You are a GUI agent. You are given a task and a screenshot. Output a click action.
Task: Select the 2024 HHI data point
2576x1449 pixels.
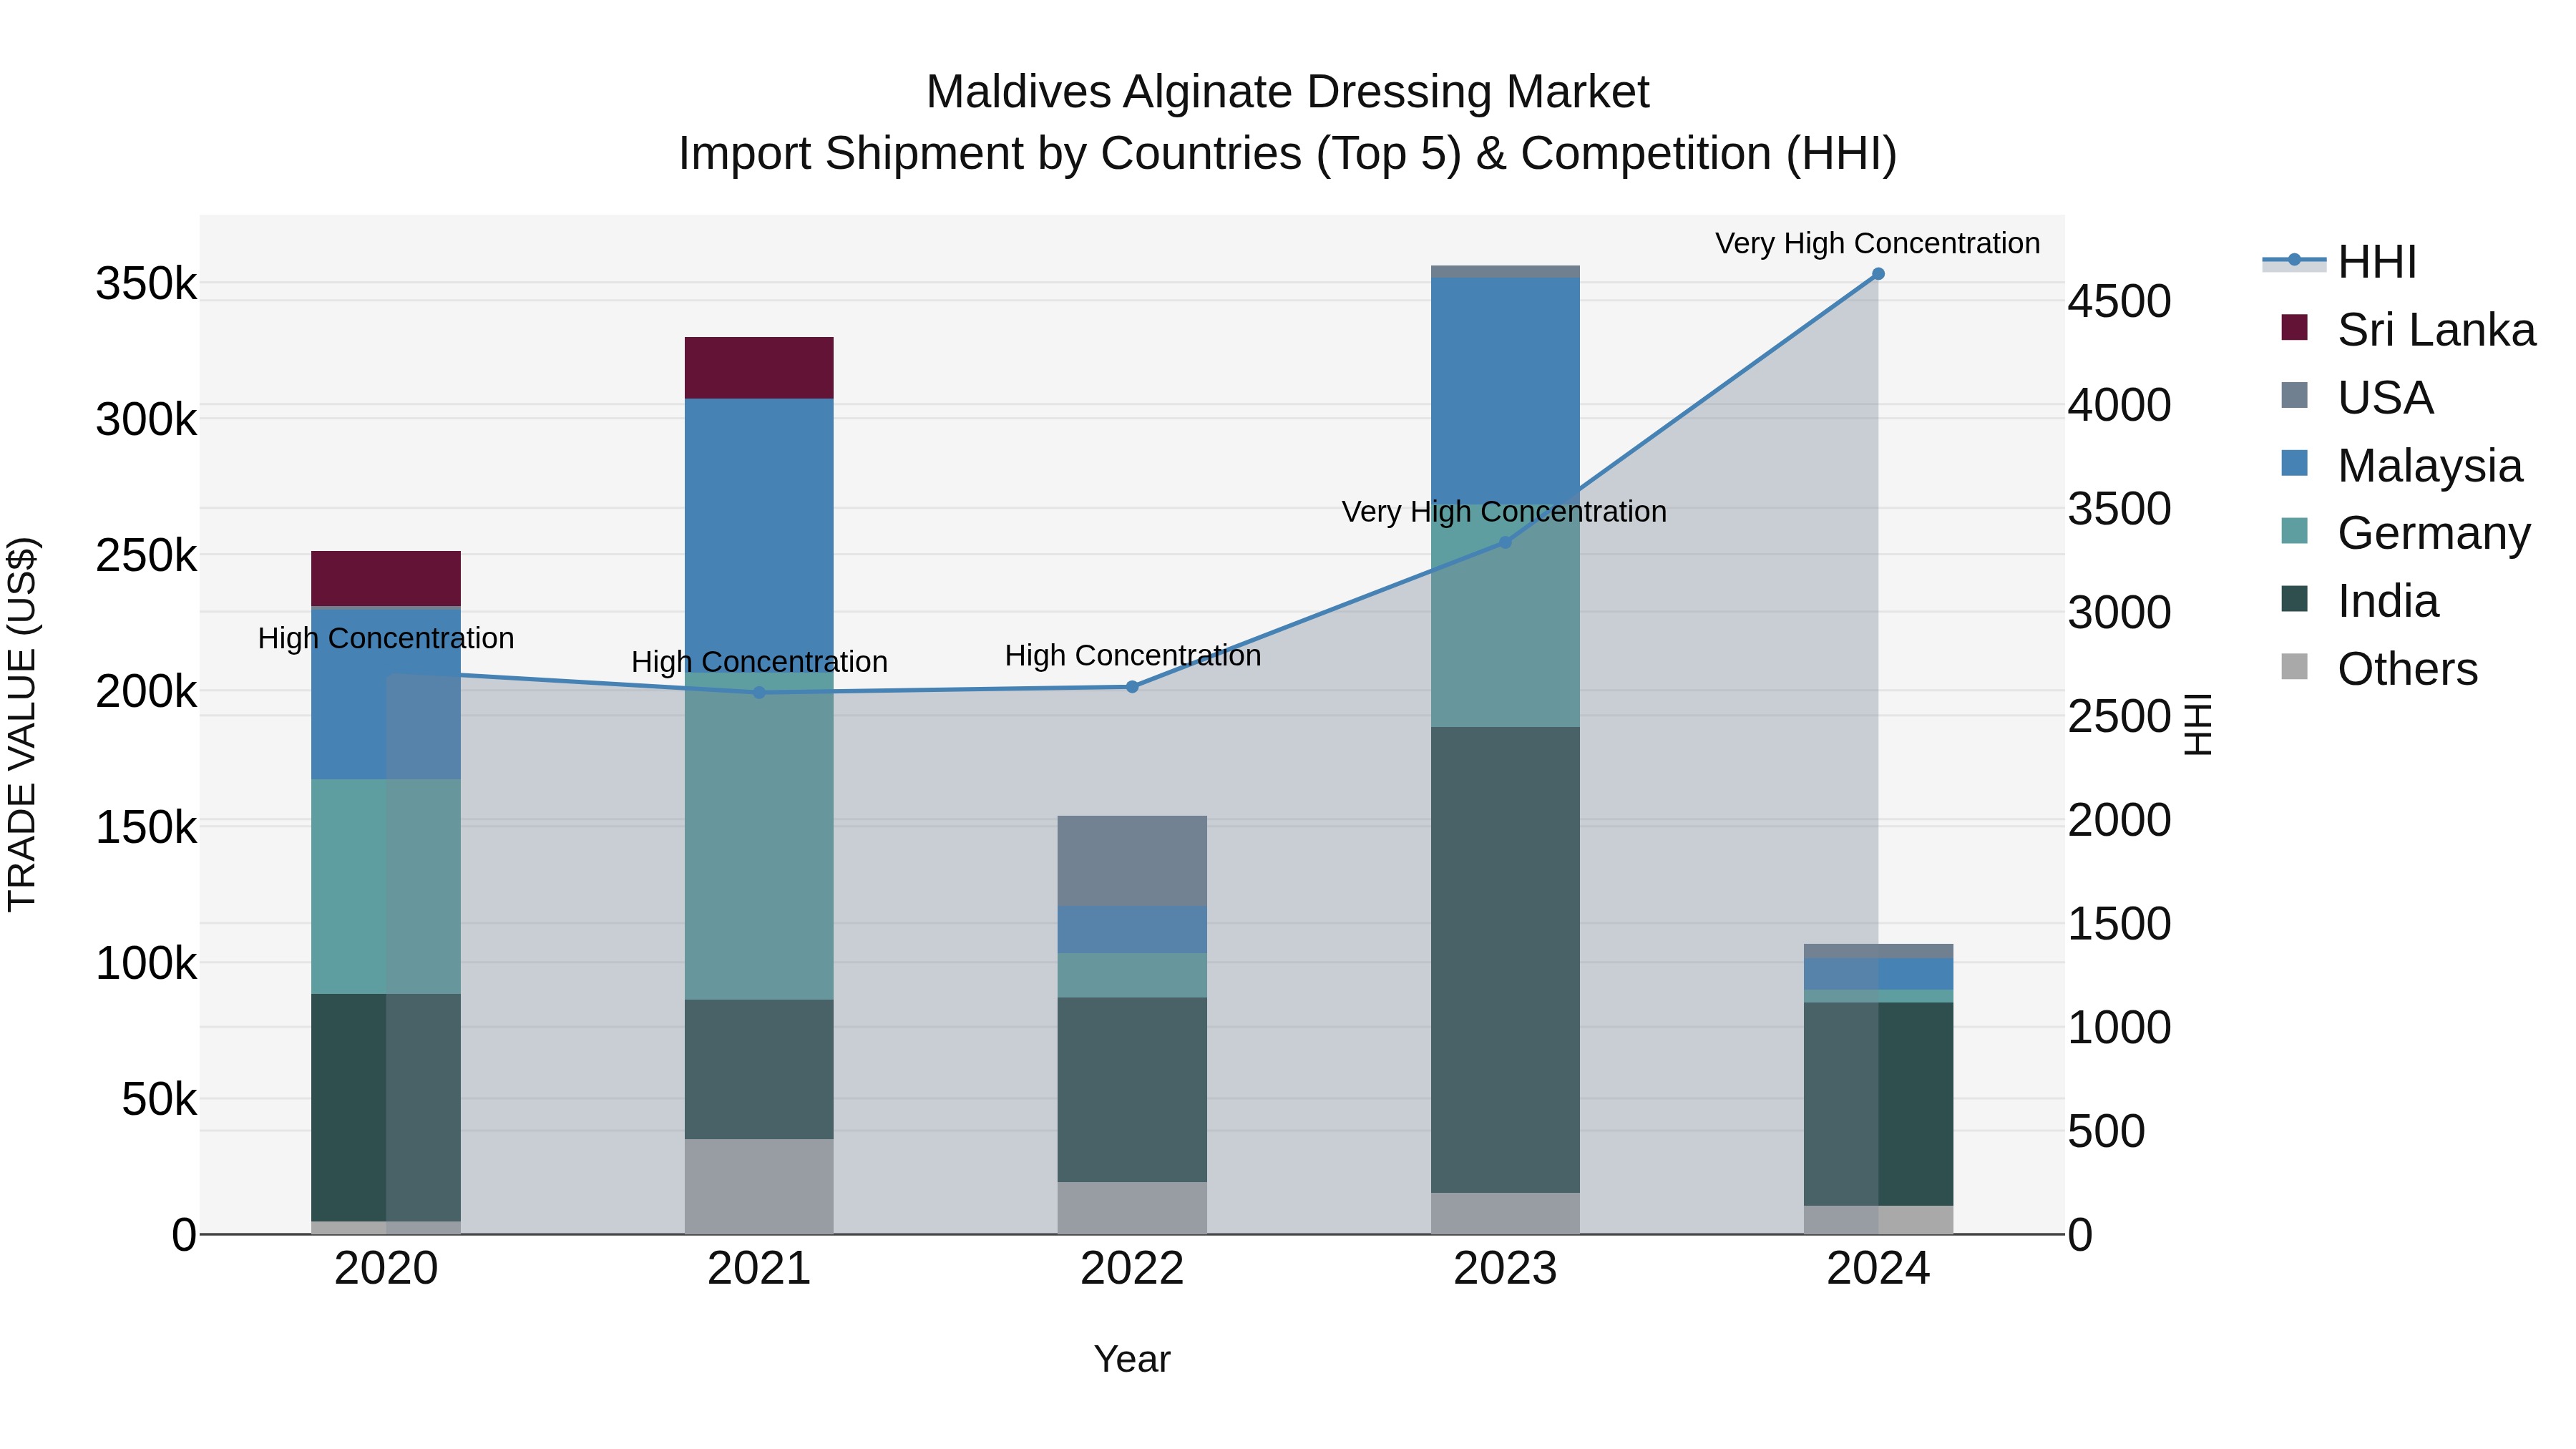click(x=1878, y=274)
